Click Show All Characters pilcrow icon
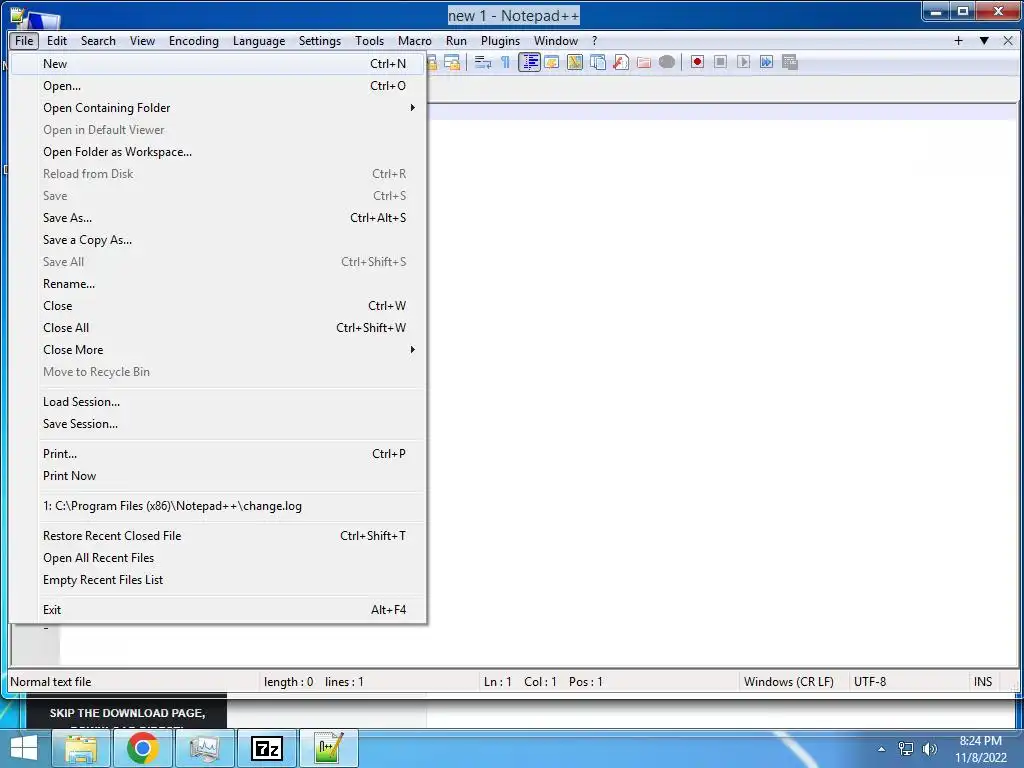1024x768 pixels. coord(505,62)
